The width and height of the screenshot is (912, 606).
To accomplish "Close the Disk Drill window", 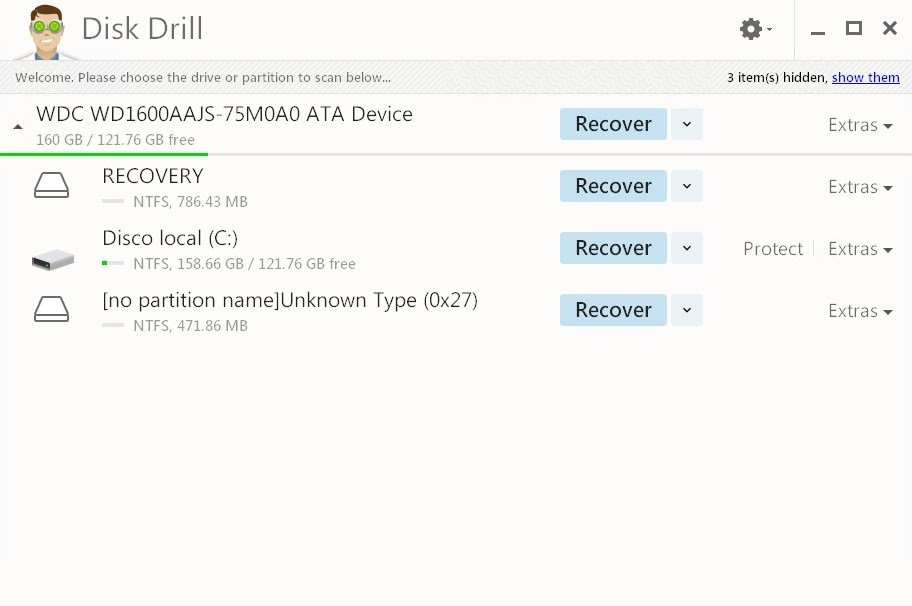I will tap(889, 28).
